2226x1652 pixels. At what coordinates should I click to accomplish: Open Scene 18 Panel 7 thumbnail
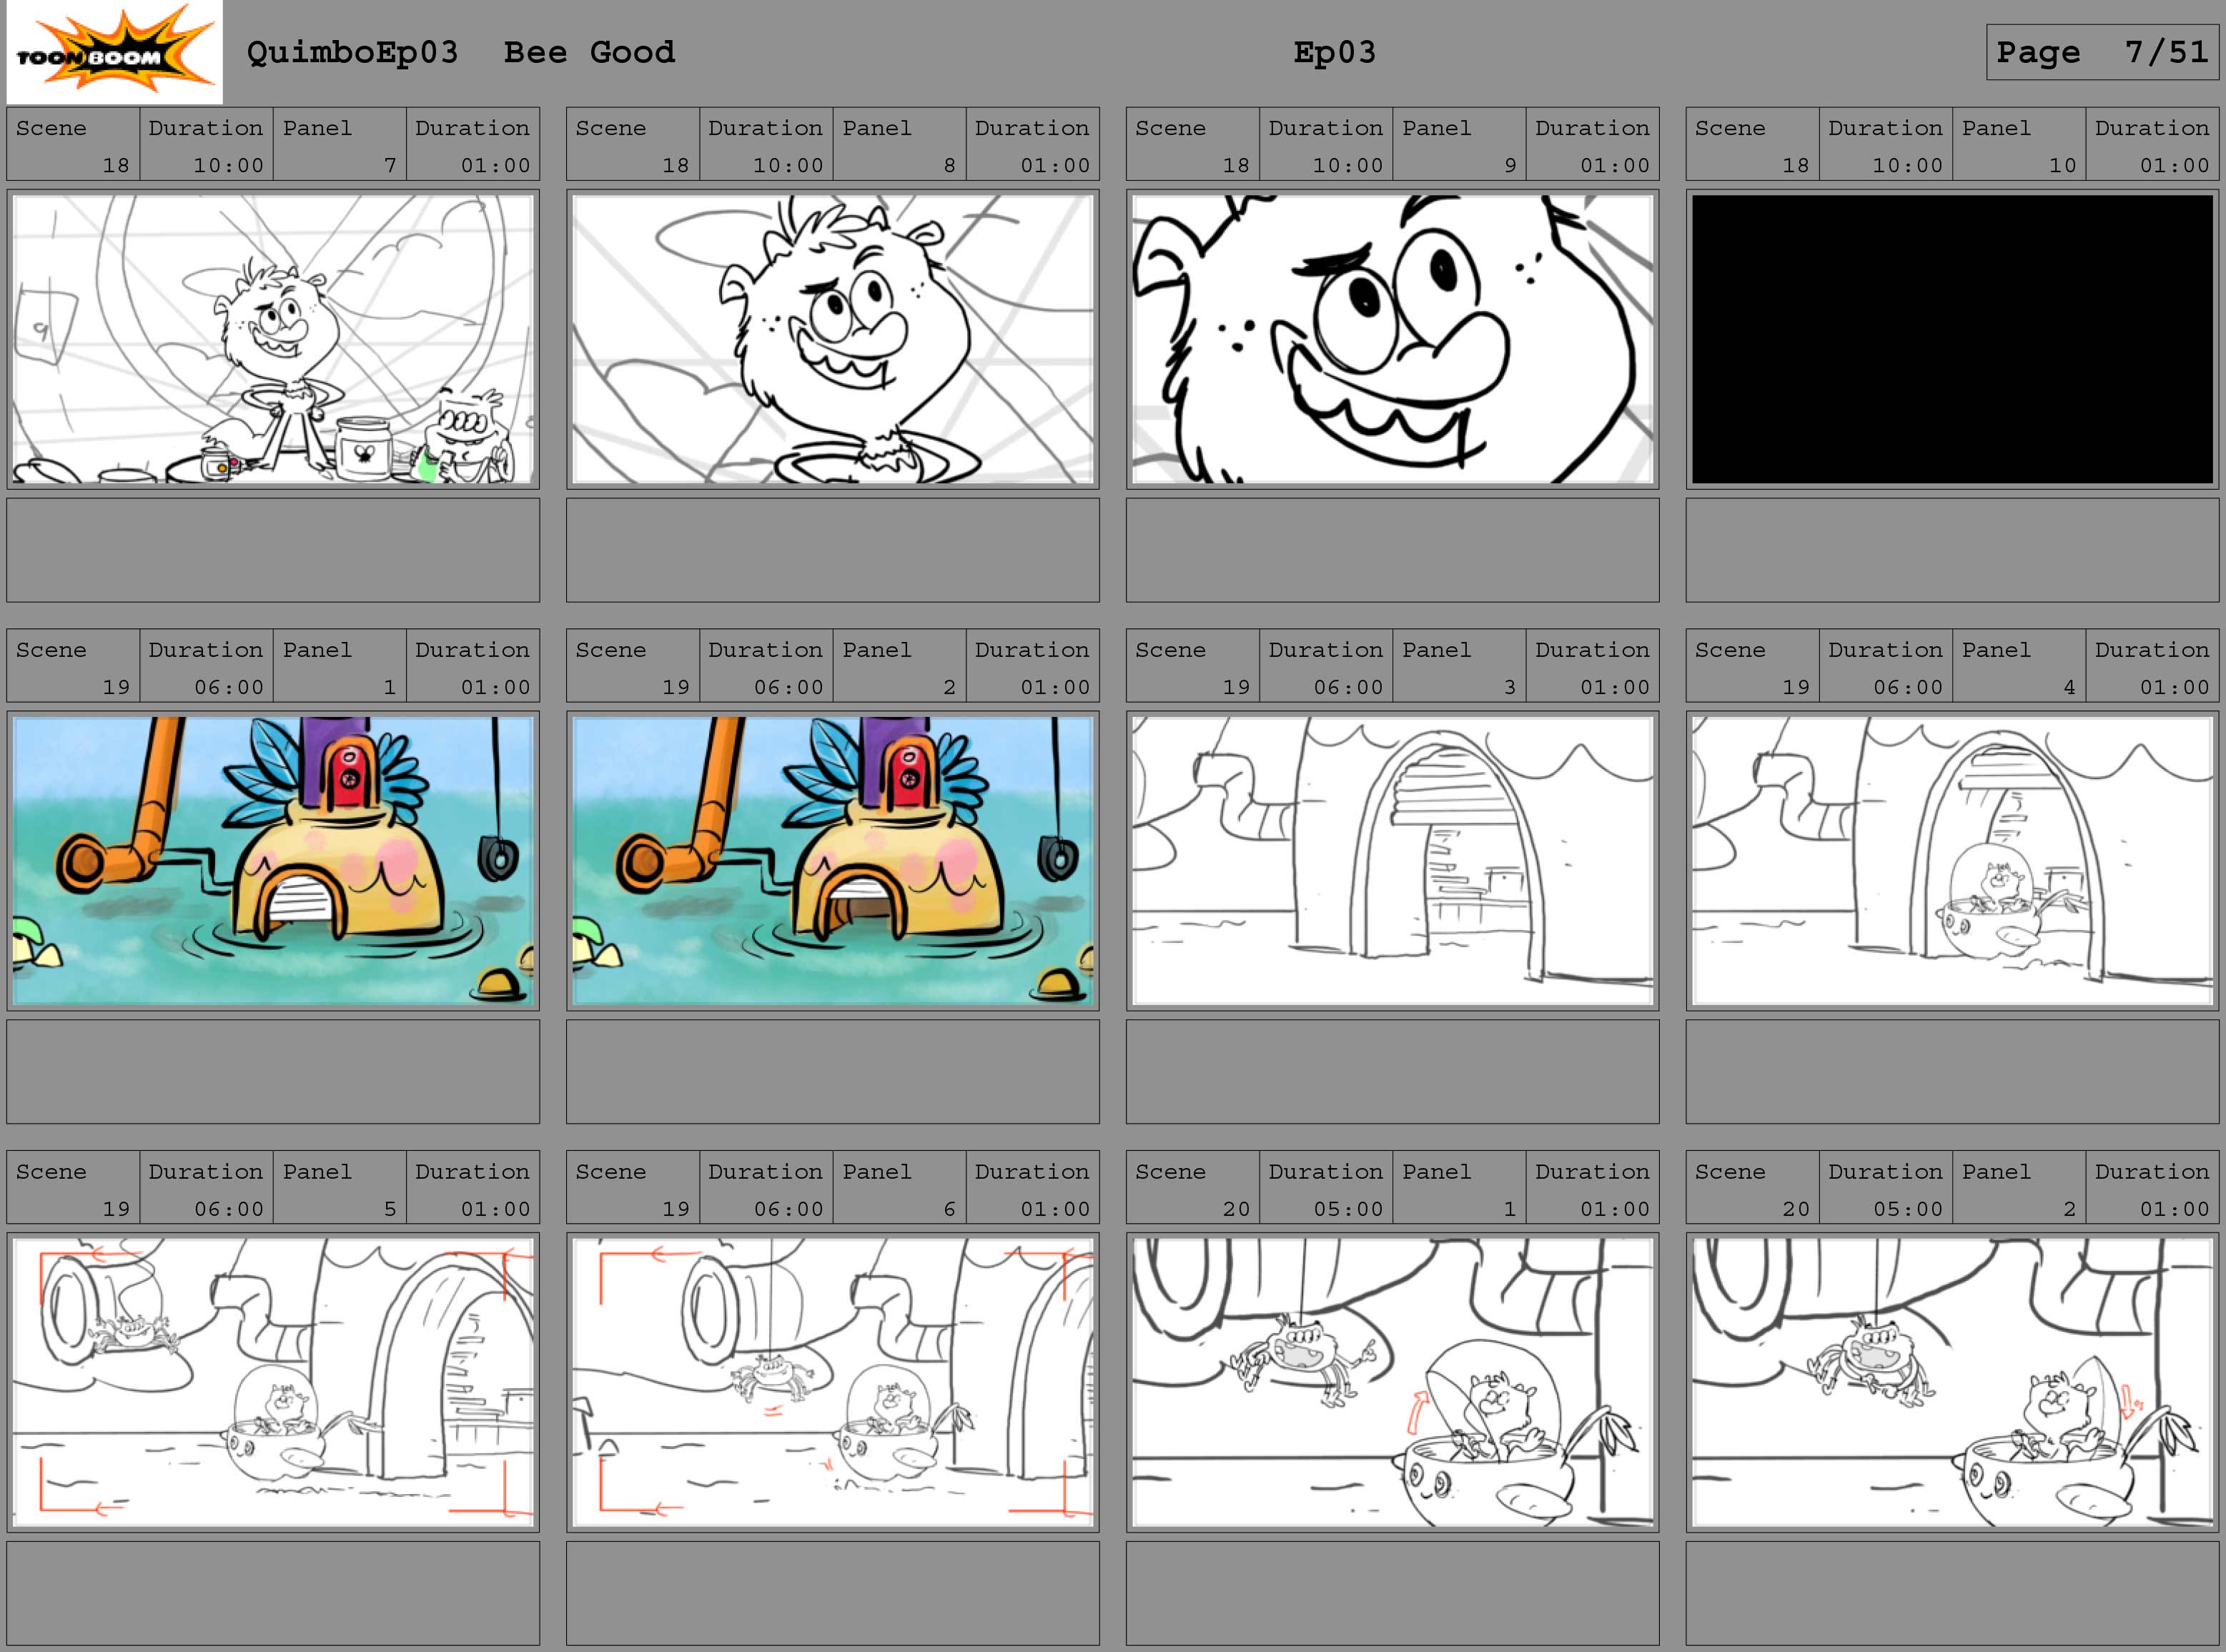[273, 339]
